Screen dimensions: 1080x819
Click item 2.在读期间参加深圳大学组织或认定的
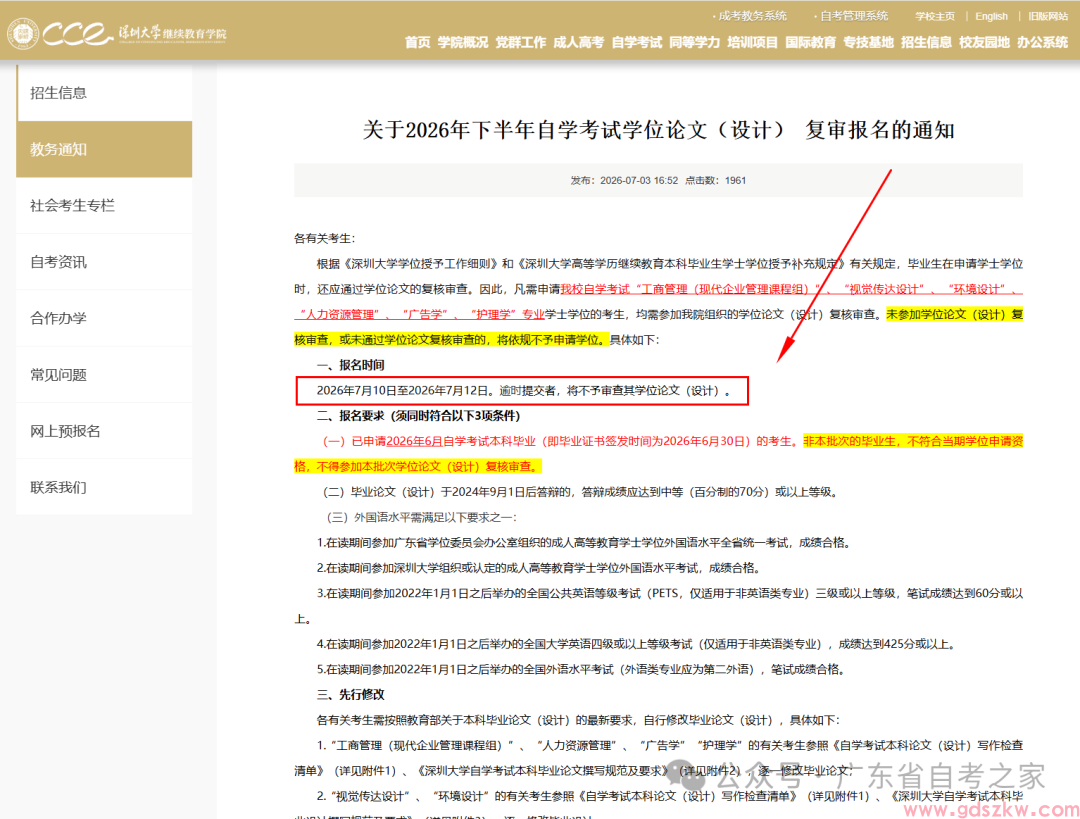[540, 568]
